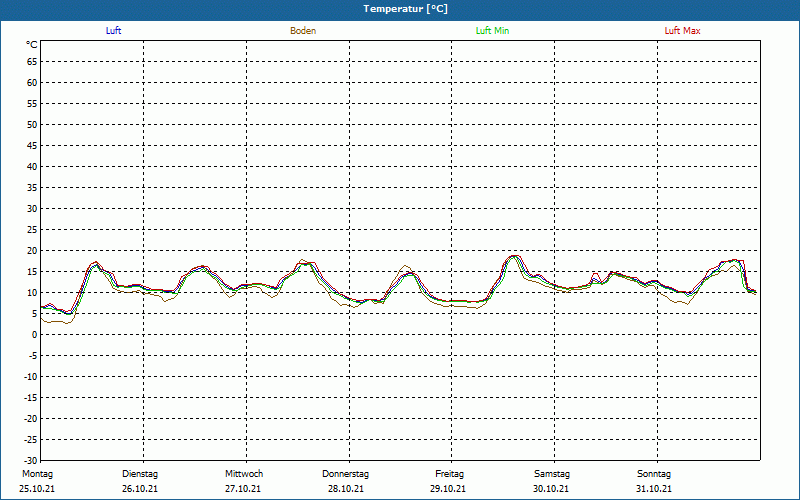This screenshot has width=800, height=500.
Task: Click the date 29.10.21
Action: point(448,489)
